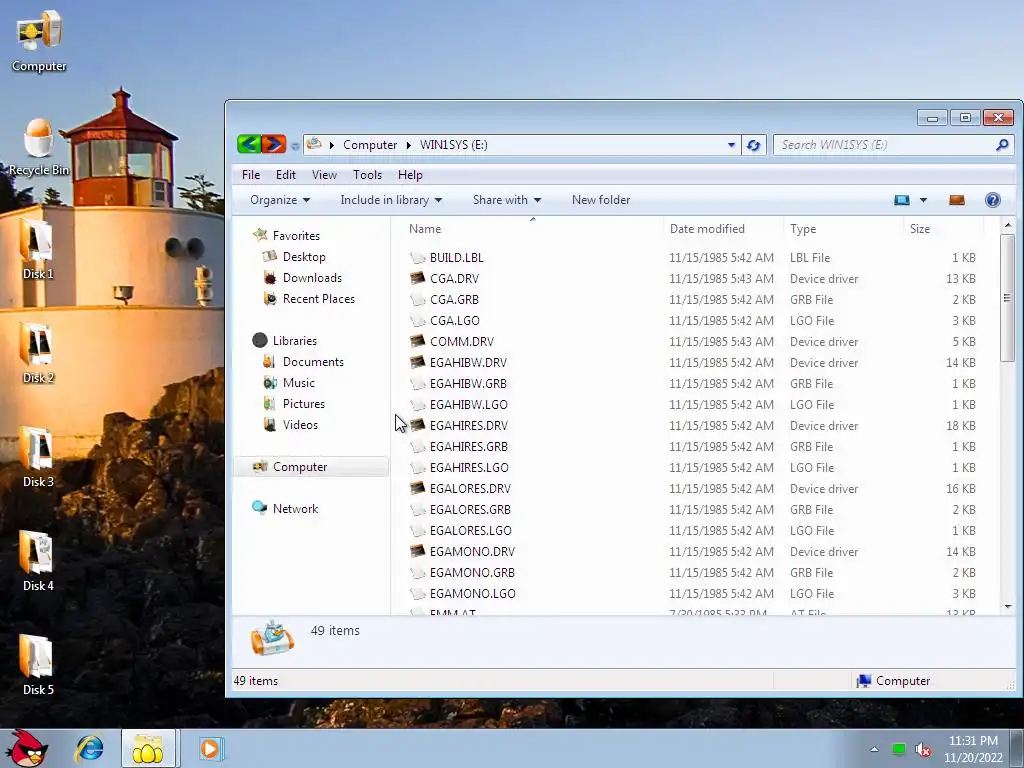The width and height of the screenshot is (1024, 768).
Task: Sort by the Size column header
Action: tap(944, 229)
